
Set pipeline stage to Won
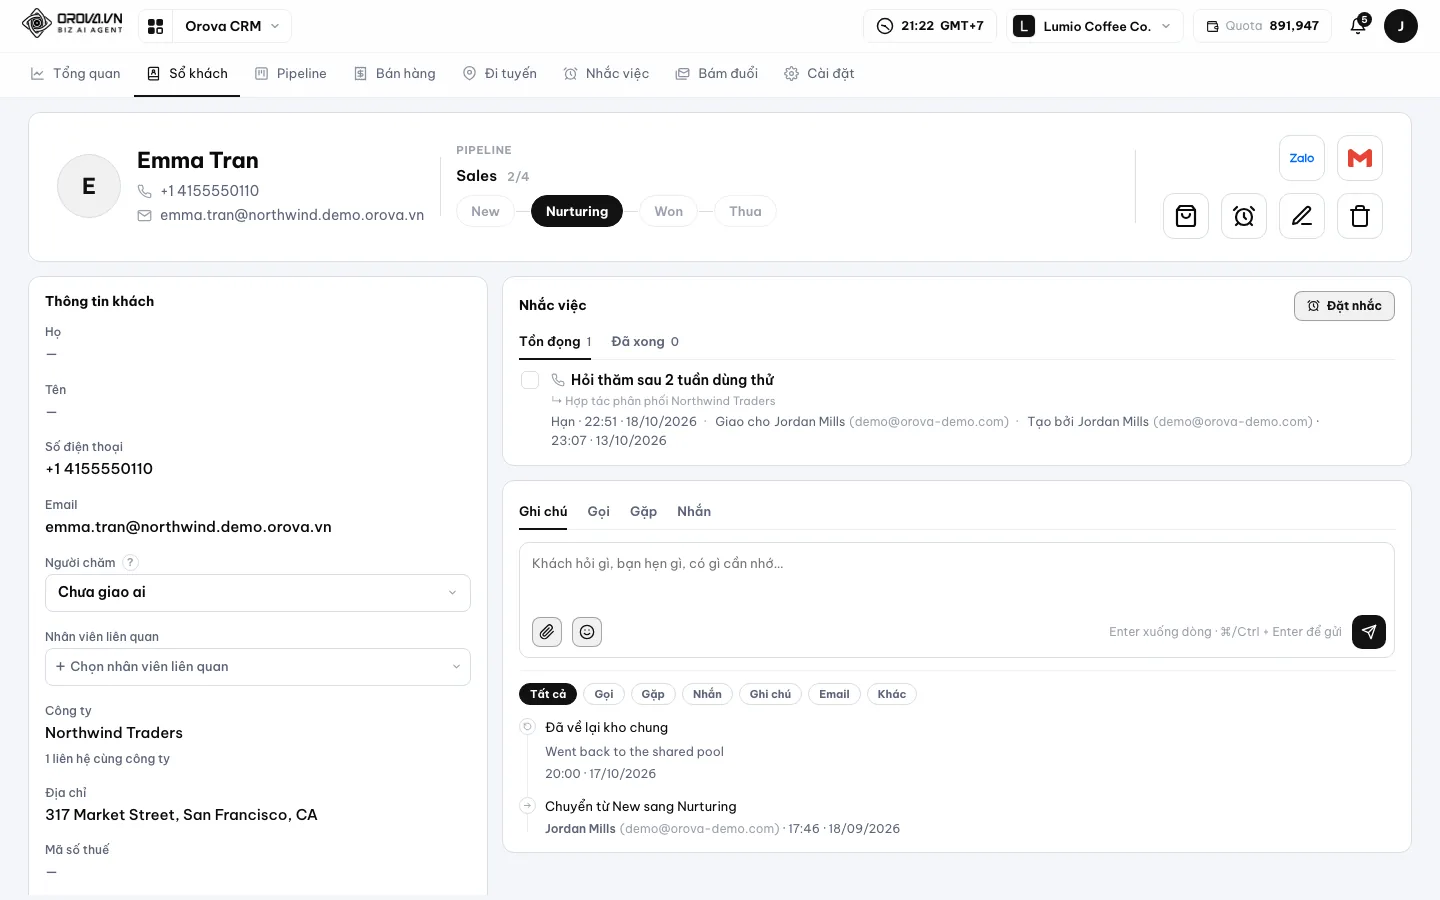tap(669, 211)
